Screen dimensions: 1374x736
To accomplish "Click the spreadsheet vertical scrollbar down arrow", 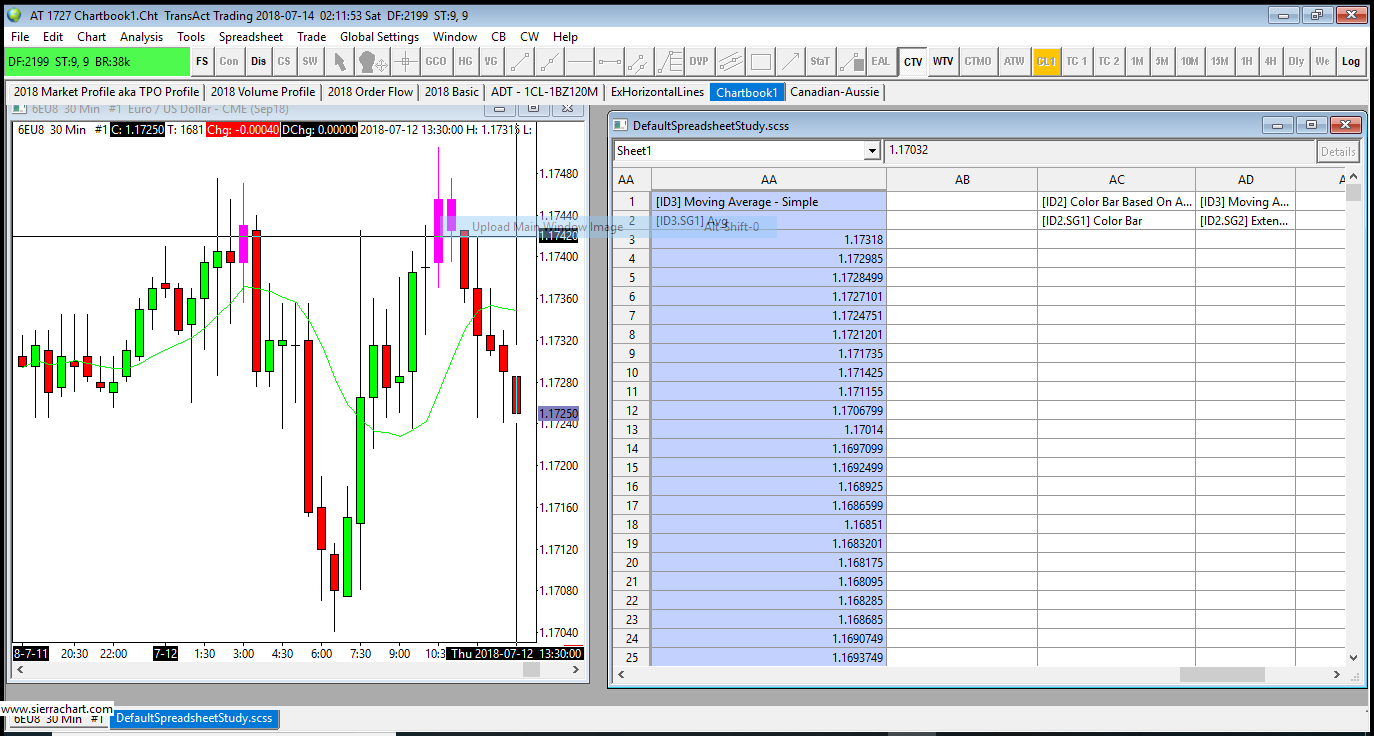I will [x=1354, y=657].
